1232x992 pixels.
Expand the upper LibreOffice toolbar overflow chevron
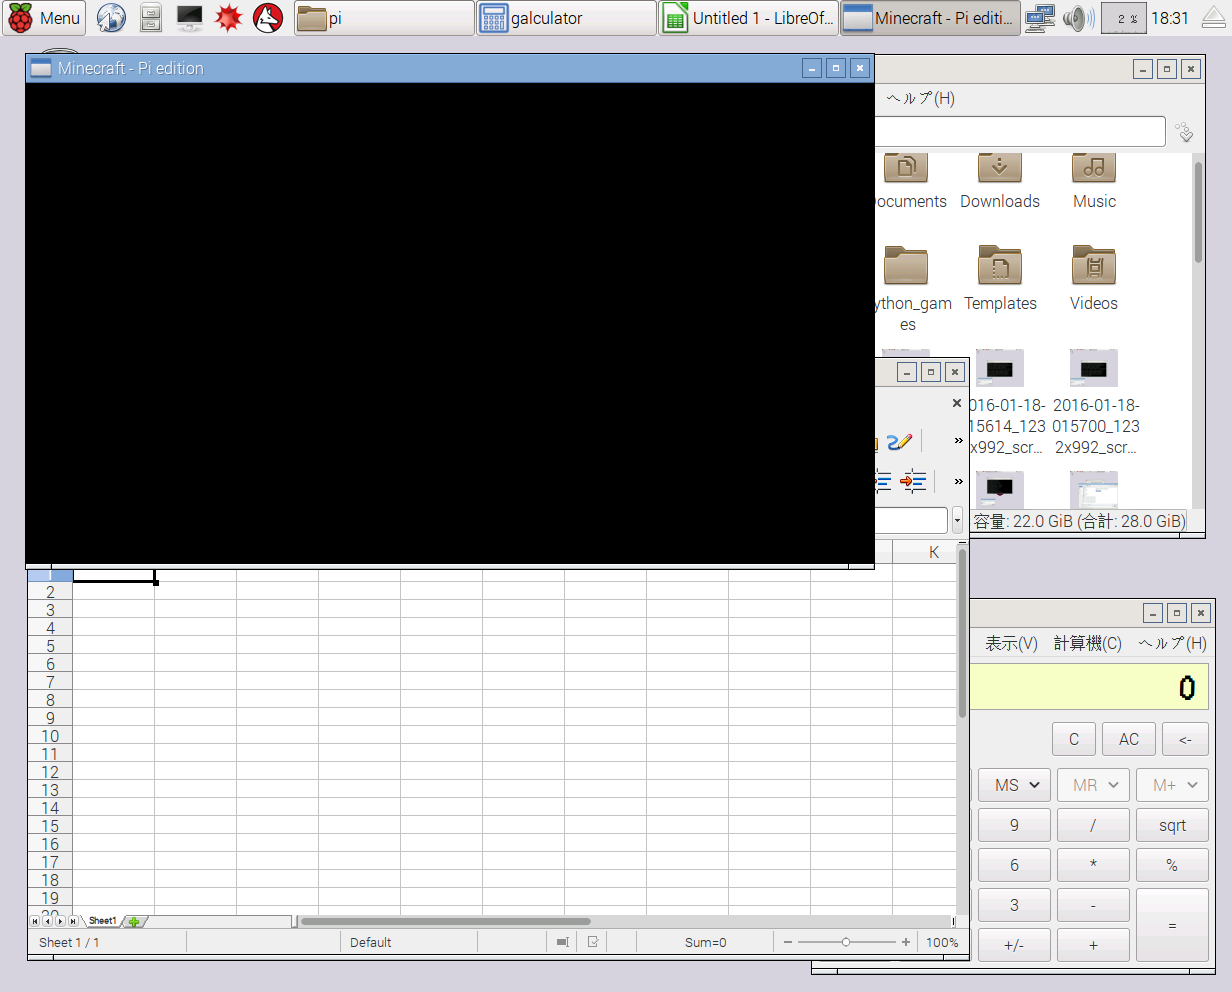pos(958,441)
